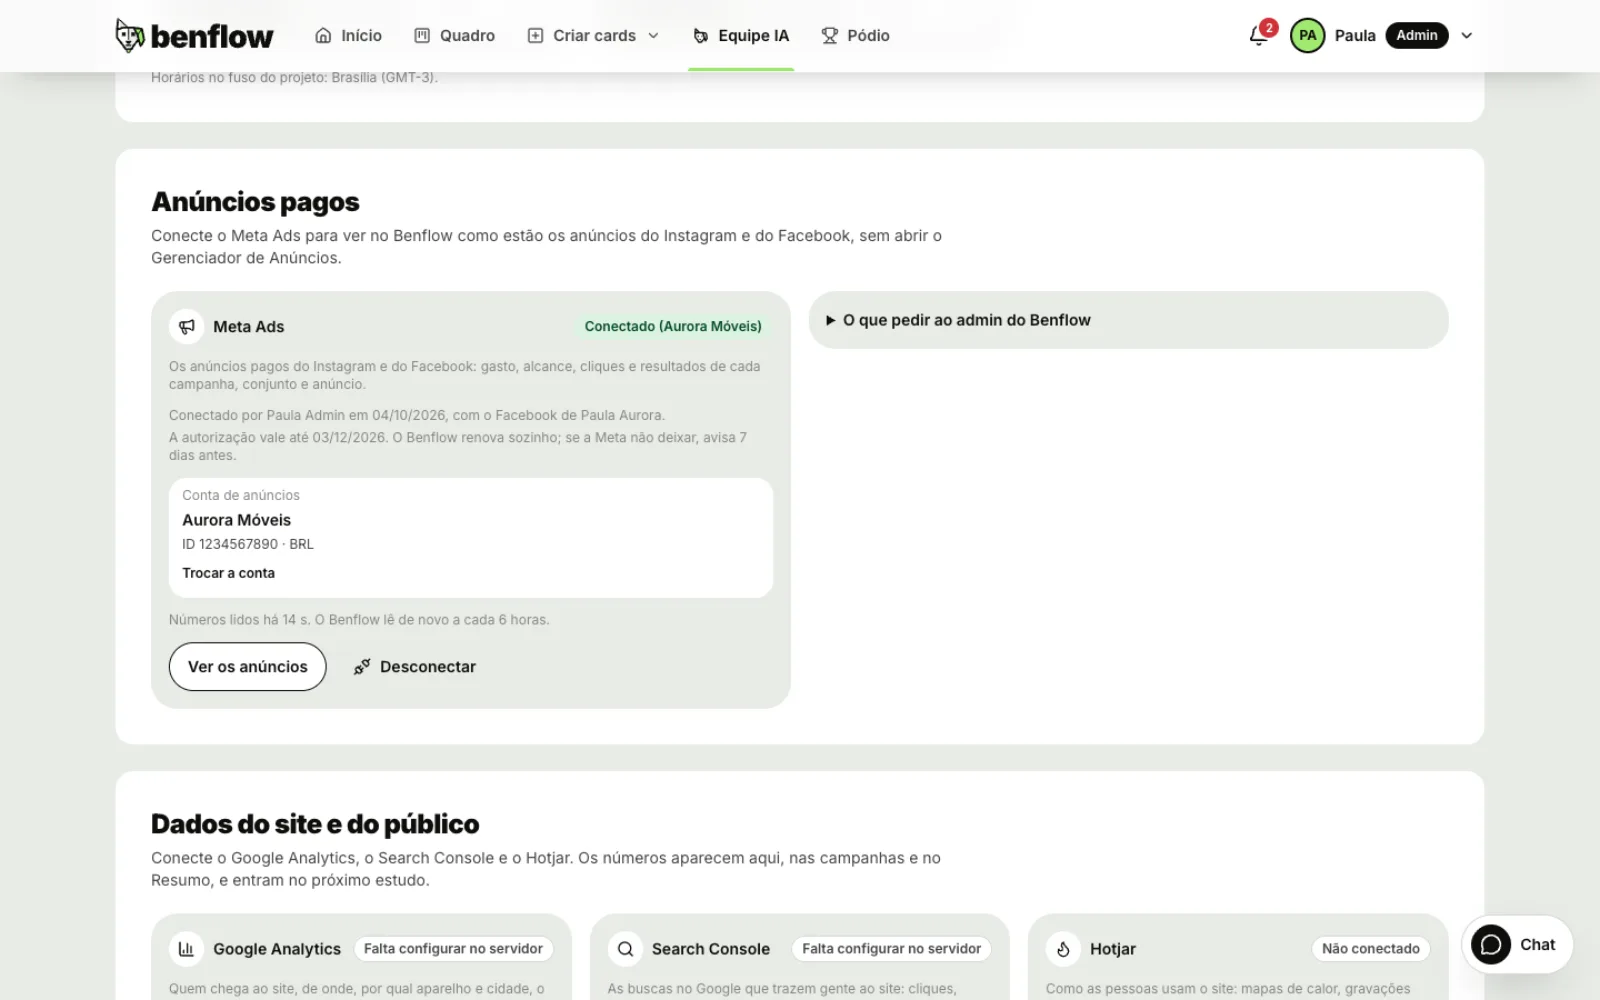
Task: Open the Criar cards dropdown menu
Action: (594, 36)
